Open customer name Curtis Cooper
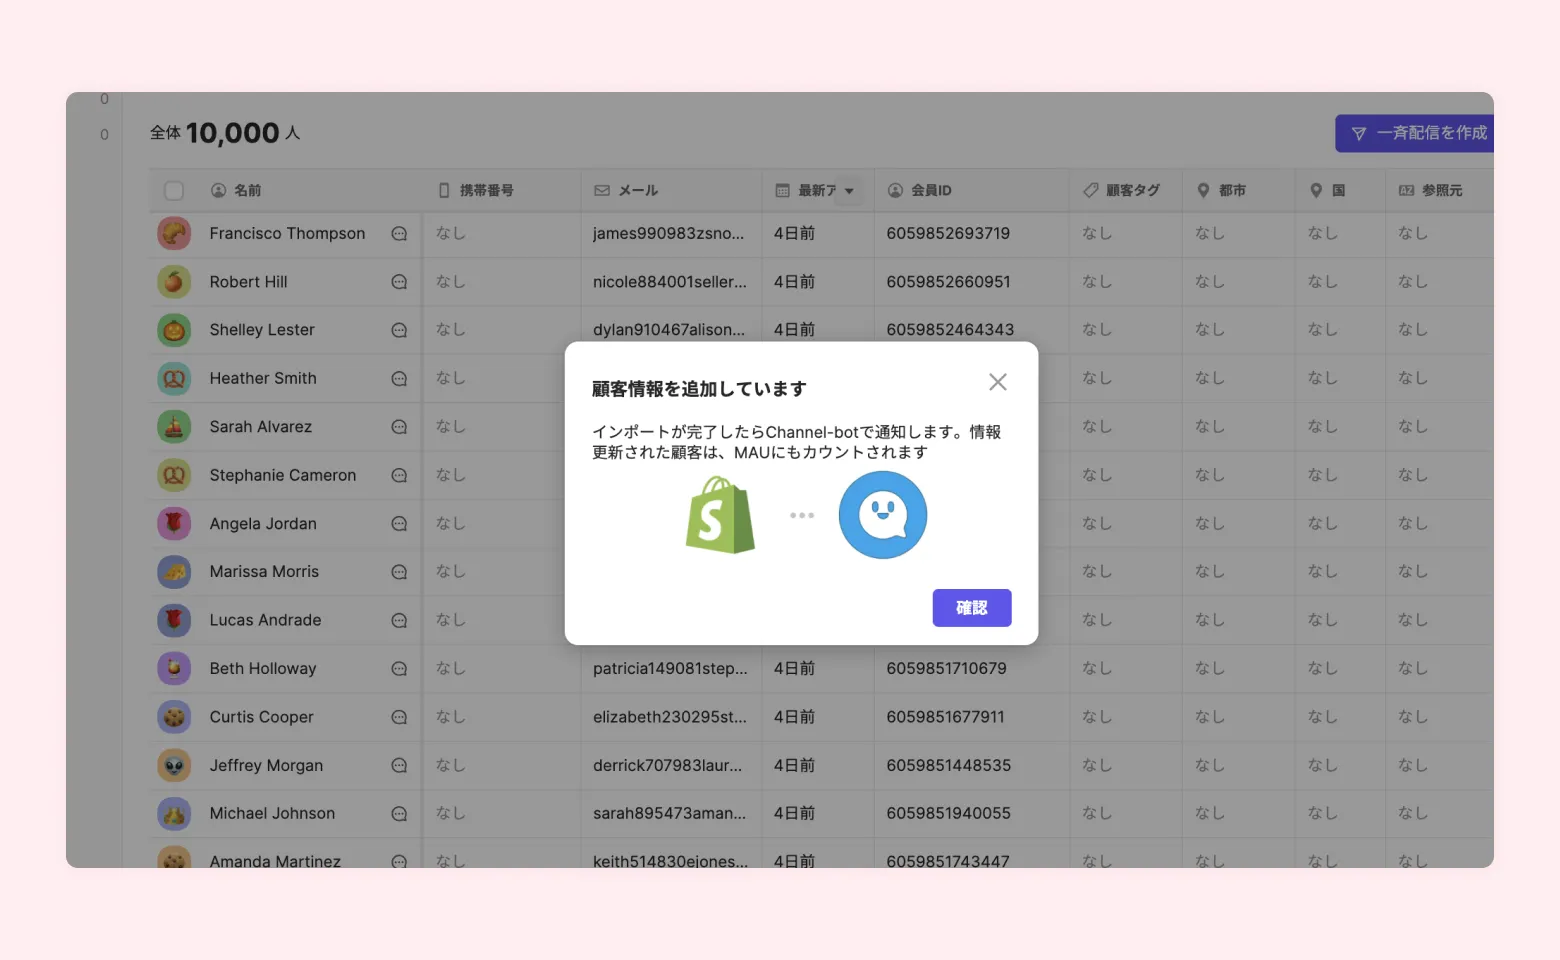This screenshot has height=960, width=1560. click(261, 717)
